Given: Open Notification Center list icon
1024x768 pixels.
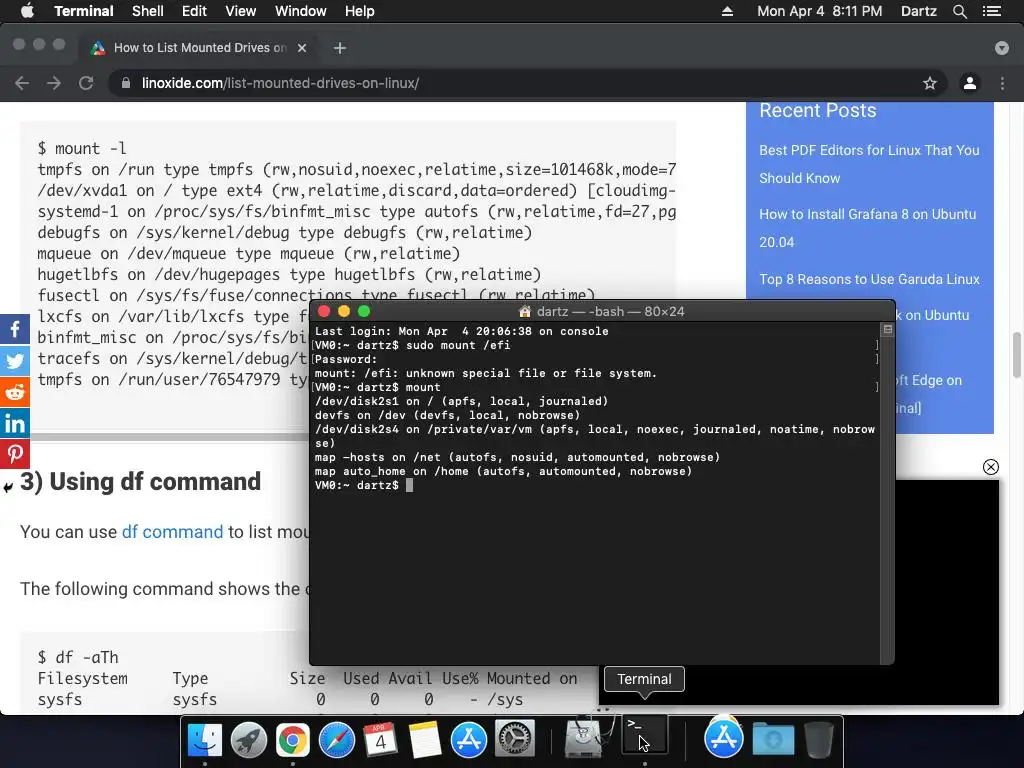Looking at the screenshot, I should pyautogui.click(x=992, y=11).
